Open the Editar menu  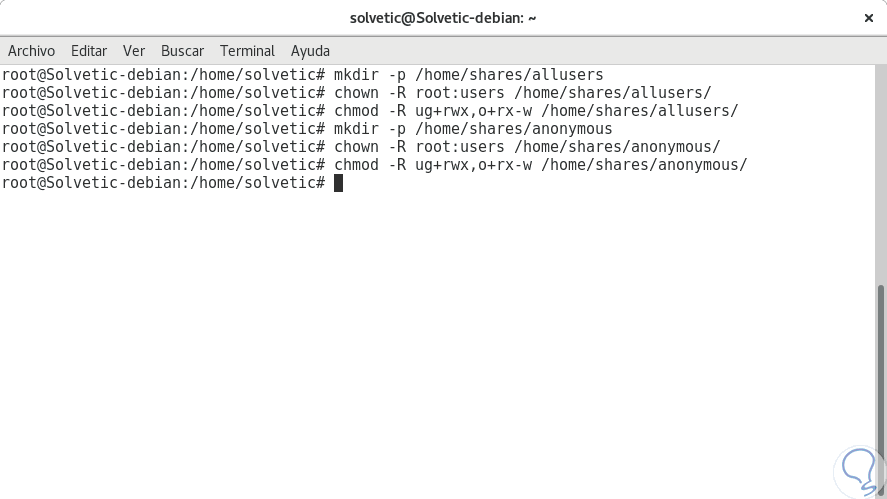[89, 50]
